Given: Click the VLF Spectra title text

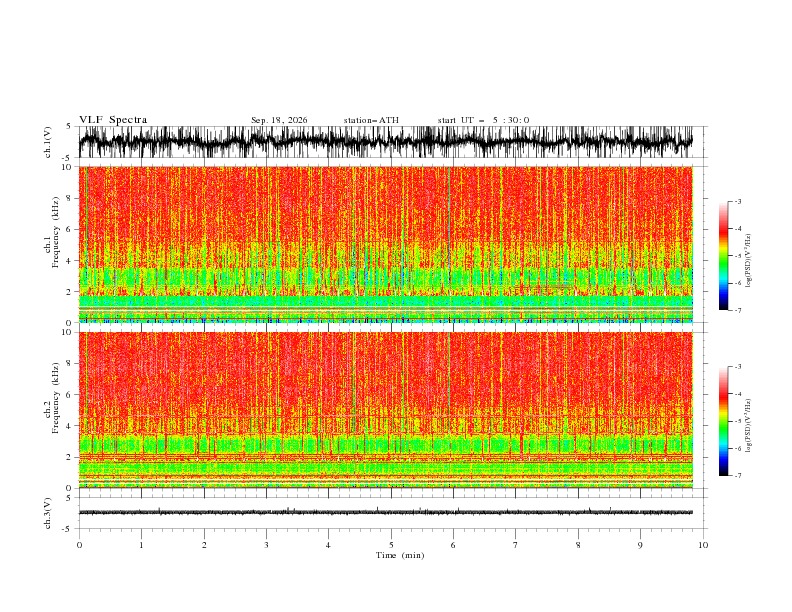Looking at the screenshot, I should point(113,120).
